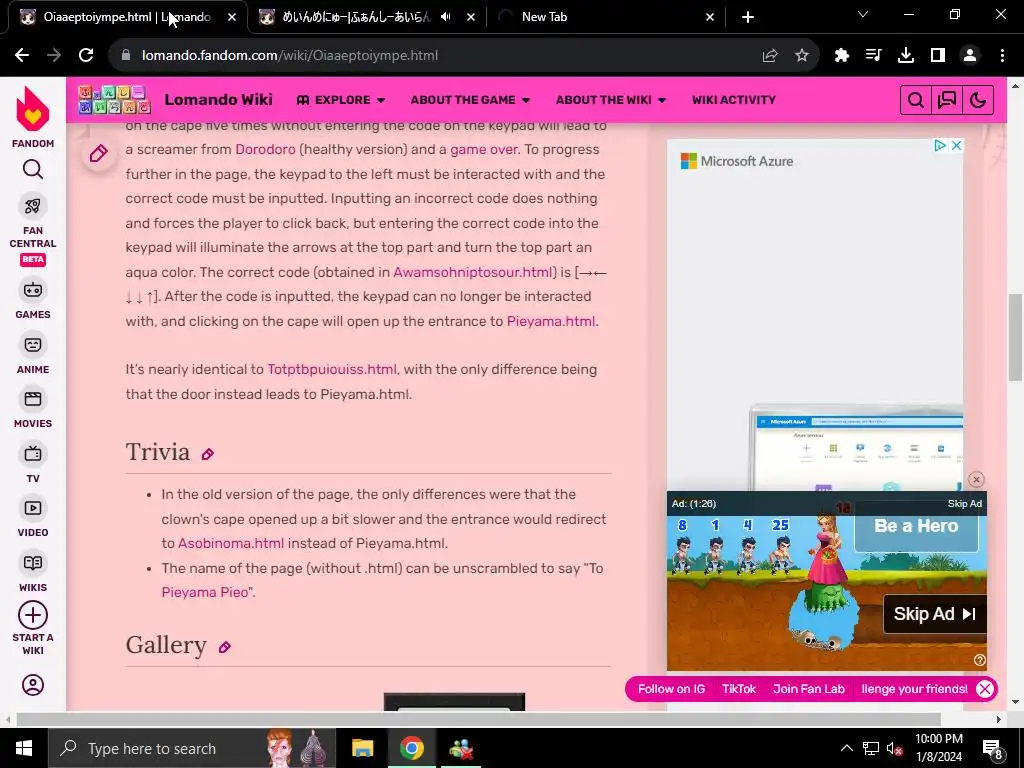Image resolution: width=1024 pixels, height=768 pixels.
Task: Reload the page
Action: tap(86, 56)
